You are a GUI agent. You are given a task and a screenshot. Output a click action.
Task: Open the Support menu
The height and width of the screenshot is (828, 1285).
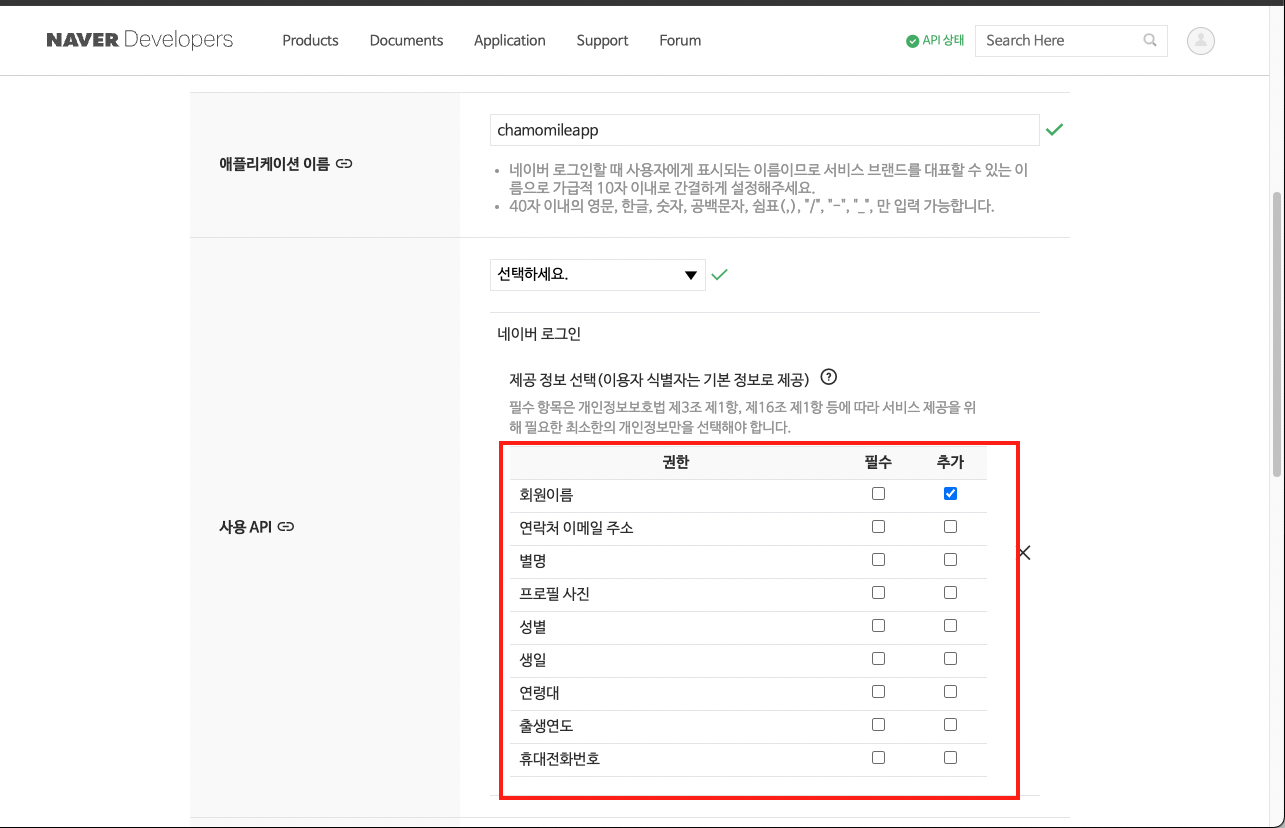pyautogui.click(x=602, y=41)
